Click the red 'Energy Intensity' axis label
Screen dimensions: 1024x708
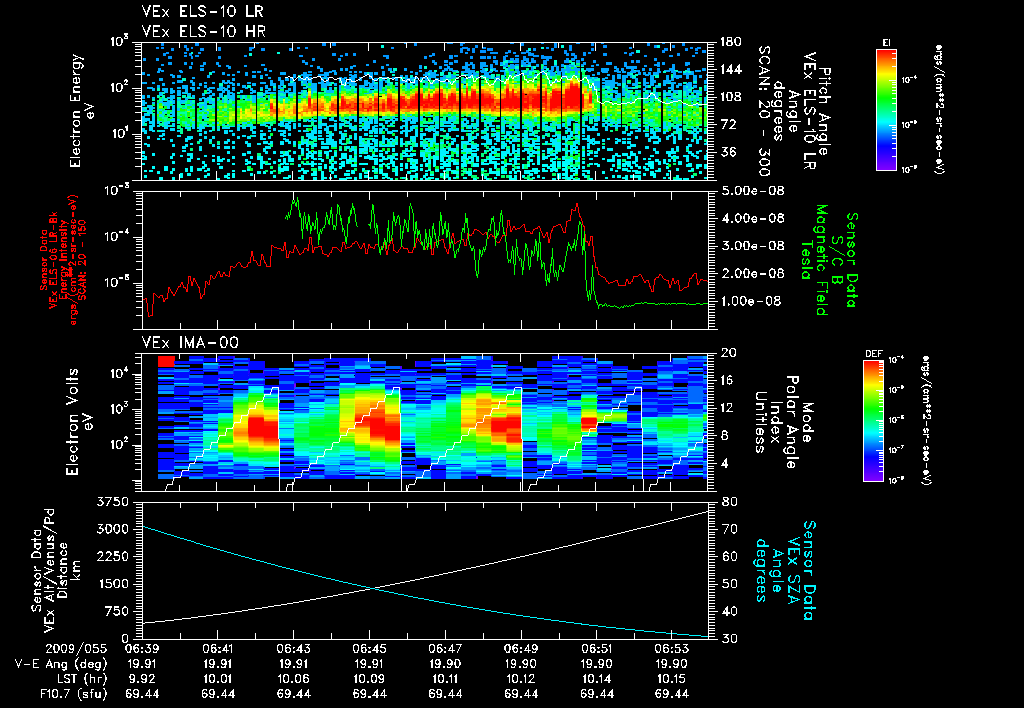click(x=64, y=260)
